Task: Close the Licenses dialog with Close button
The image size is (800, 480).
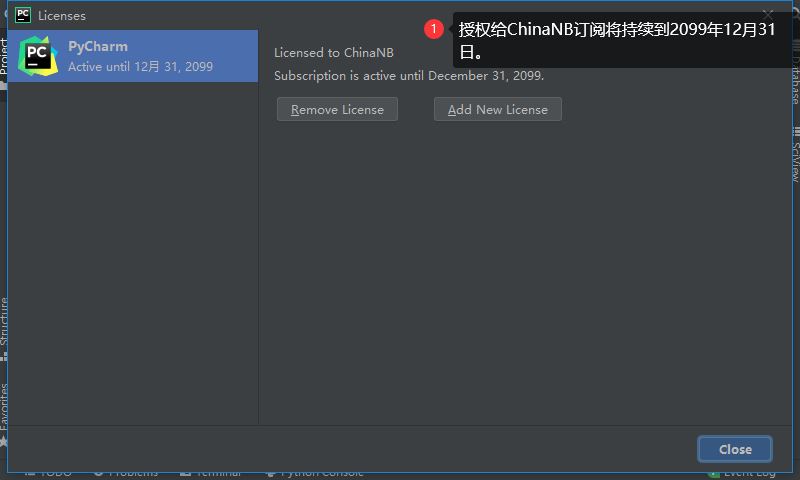Action: [x=735, y=449]
